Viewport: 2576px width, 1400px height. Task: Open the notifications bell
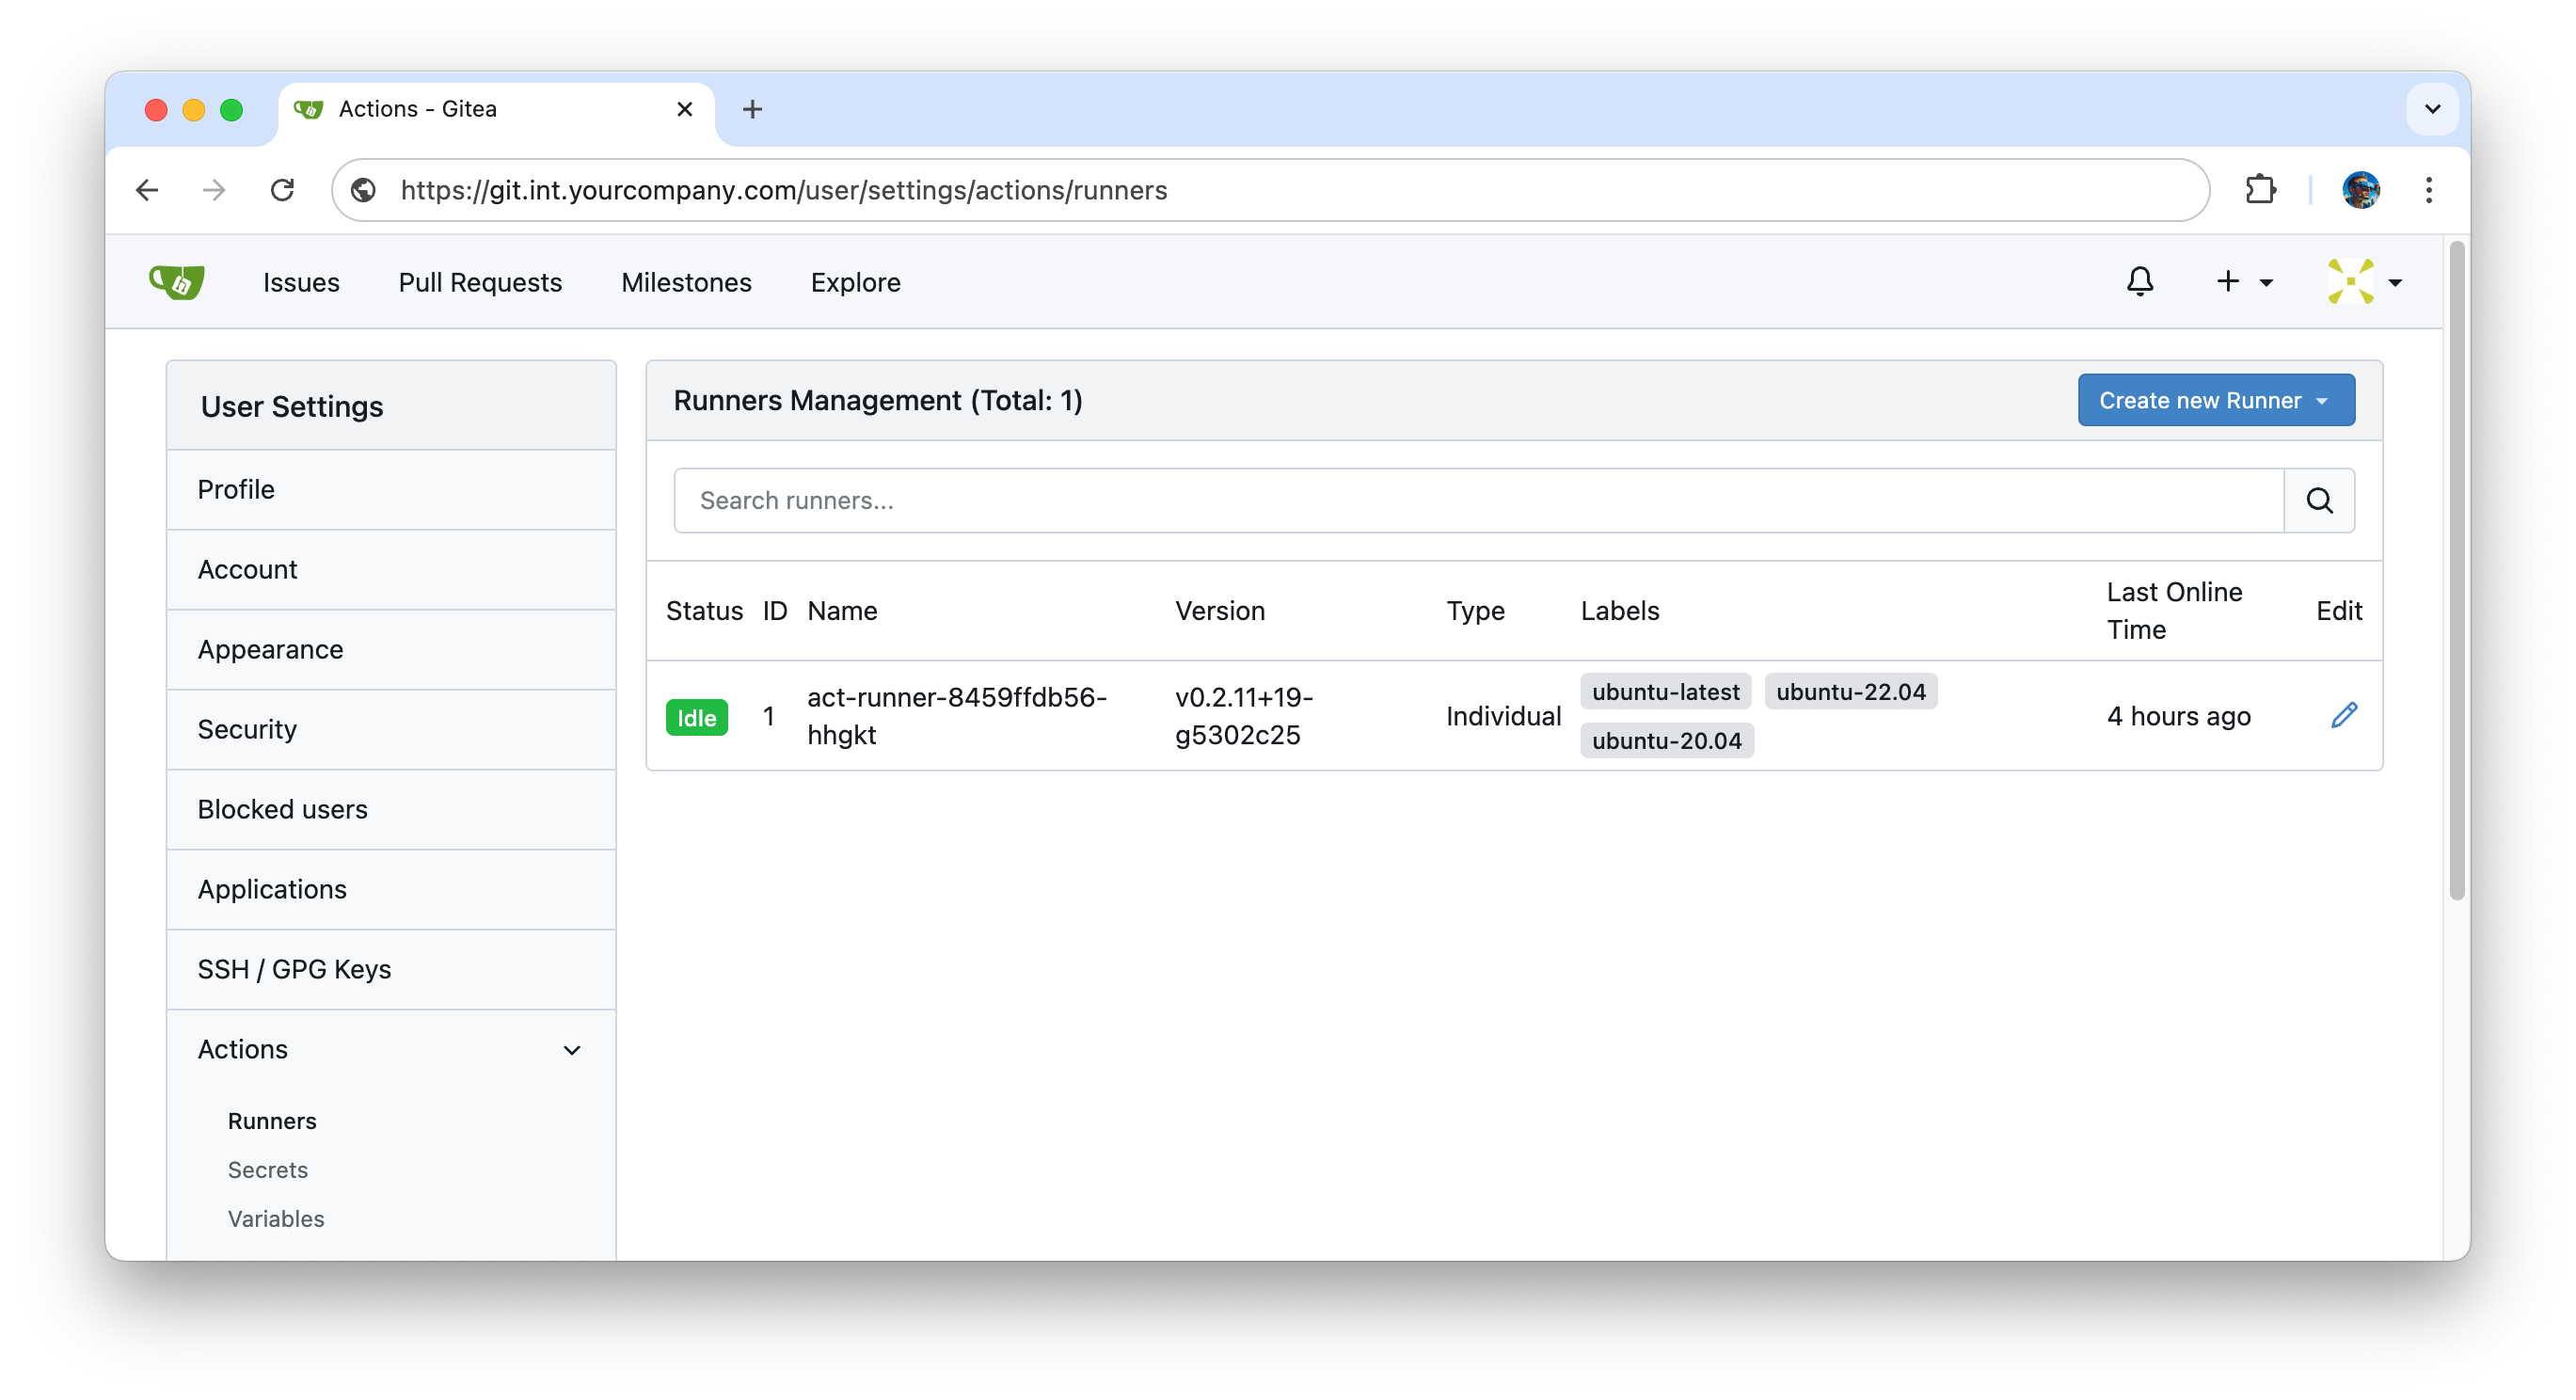2139,282
